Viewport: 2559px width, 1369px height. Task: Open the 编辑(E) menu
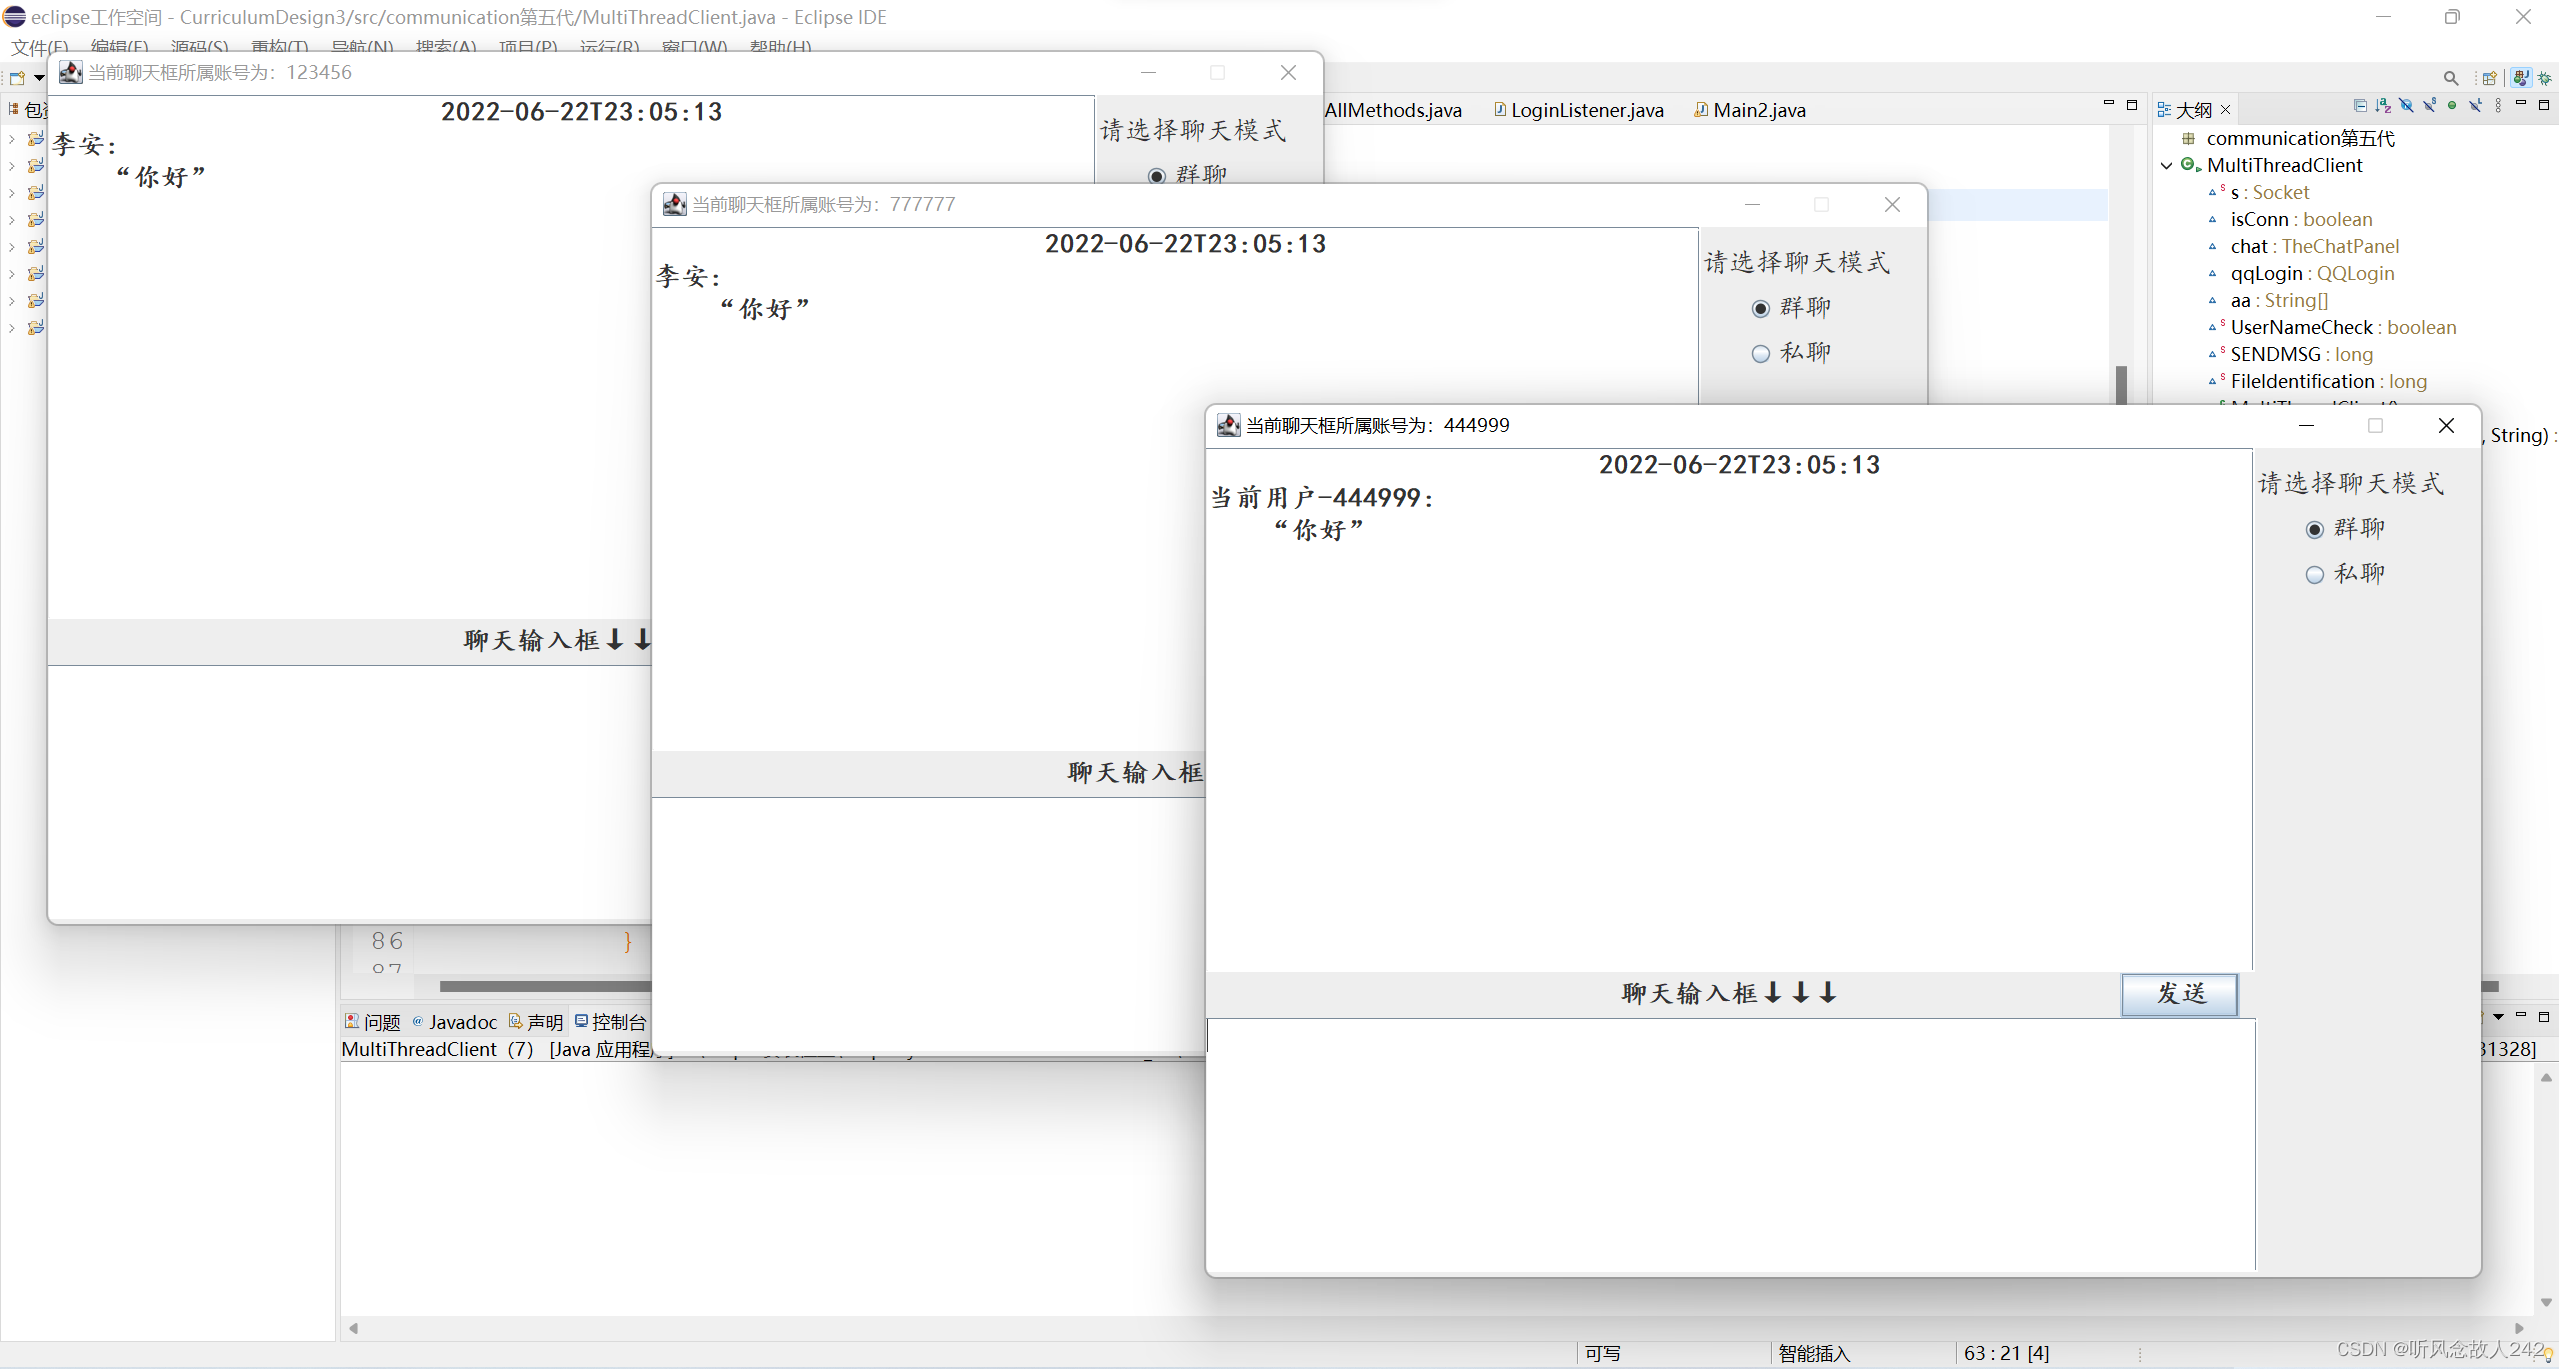pyautogui.click(x=119, y=47)
